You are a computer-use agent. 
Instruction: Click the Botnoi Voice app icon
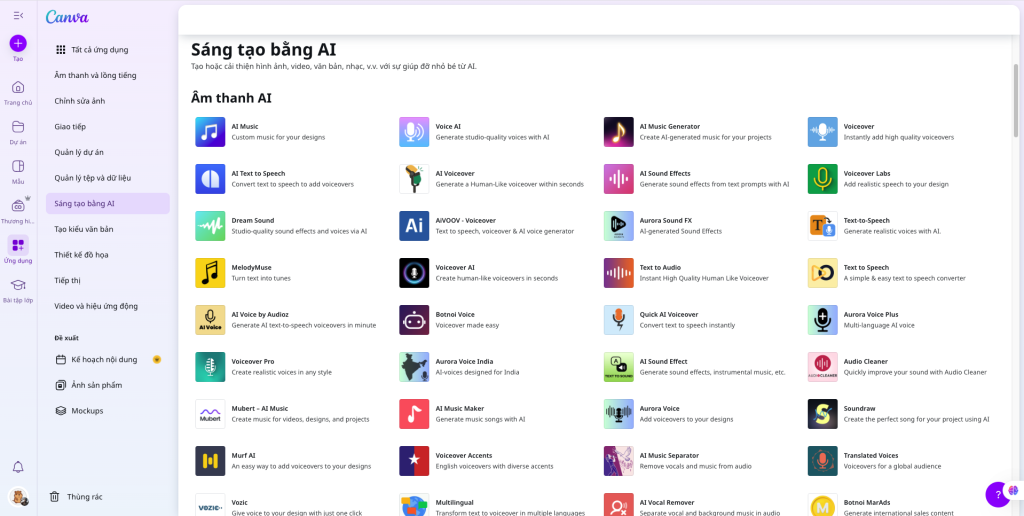(414, 320)
